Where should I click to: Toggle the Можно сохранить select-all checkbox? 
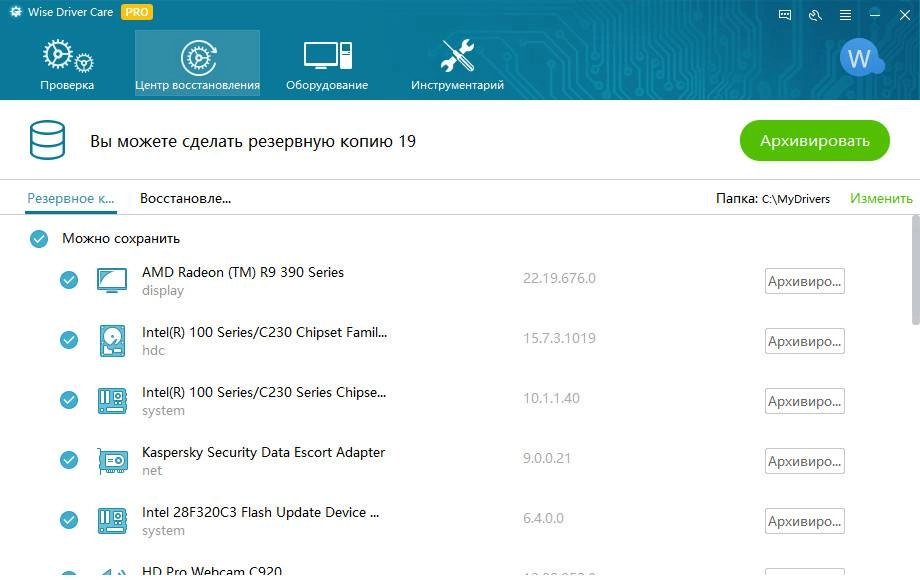tap(39, 239)
